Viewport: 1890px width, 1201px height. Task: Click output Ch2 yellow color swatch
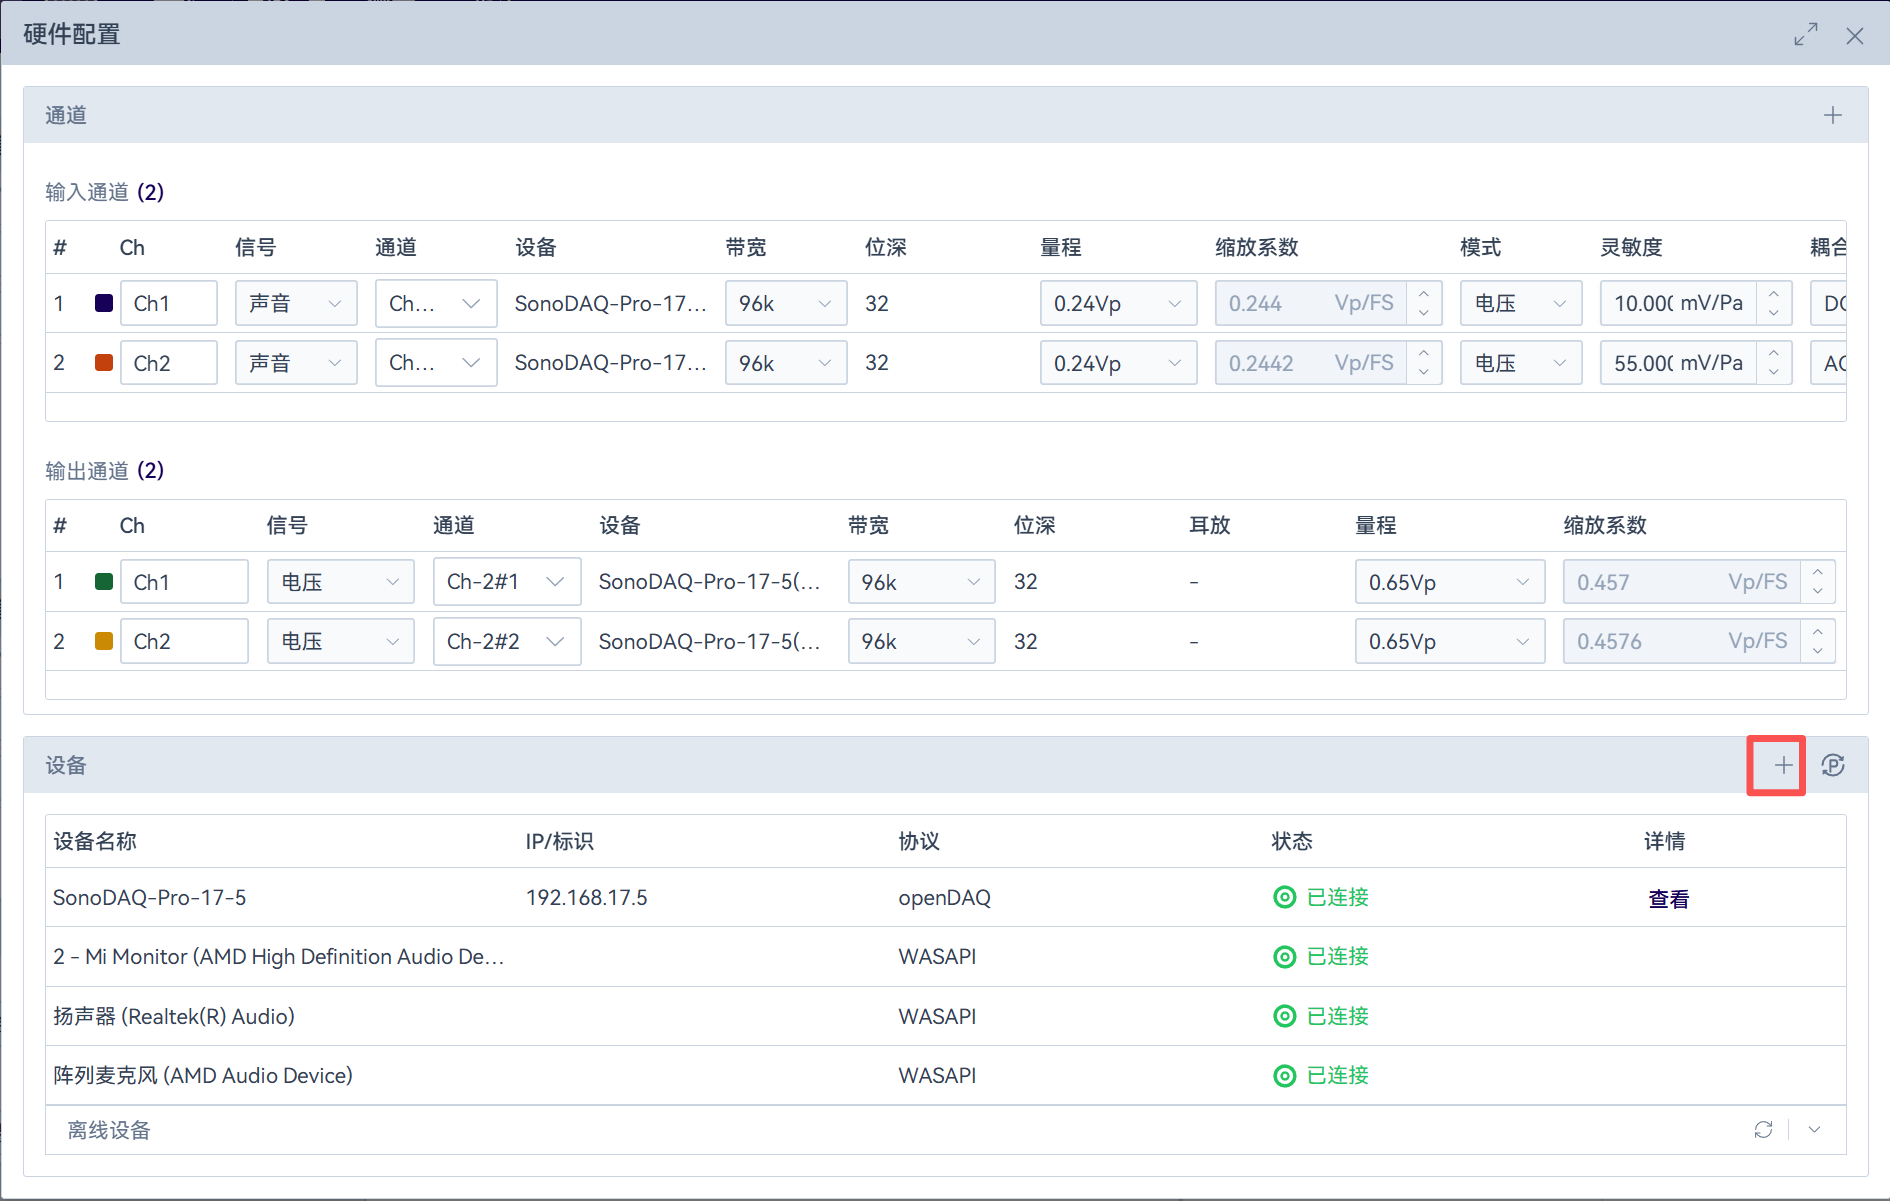coord(104,641)
